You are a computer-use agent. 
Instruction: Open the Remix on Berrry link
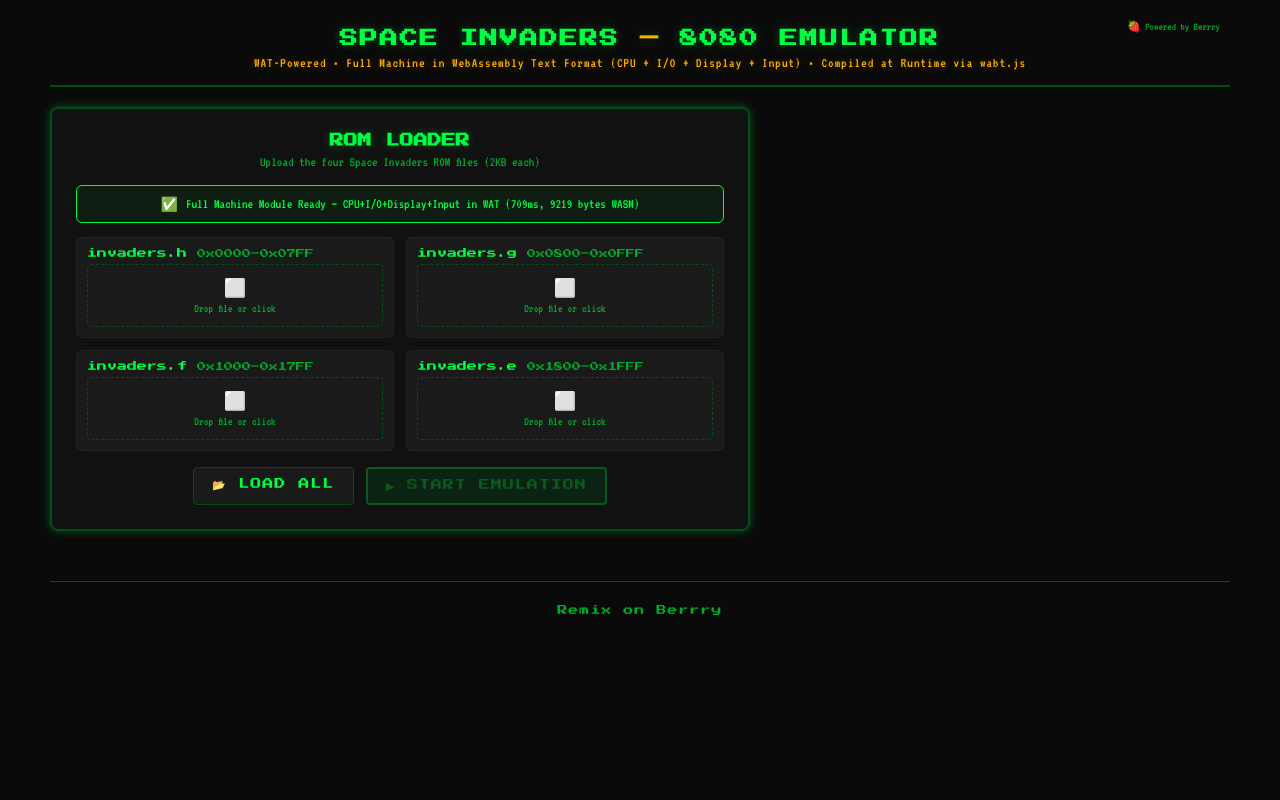(x=639, y=609)
